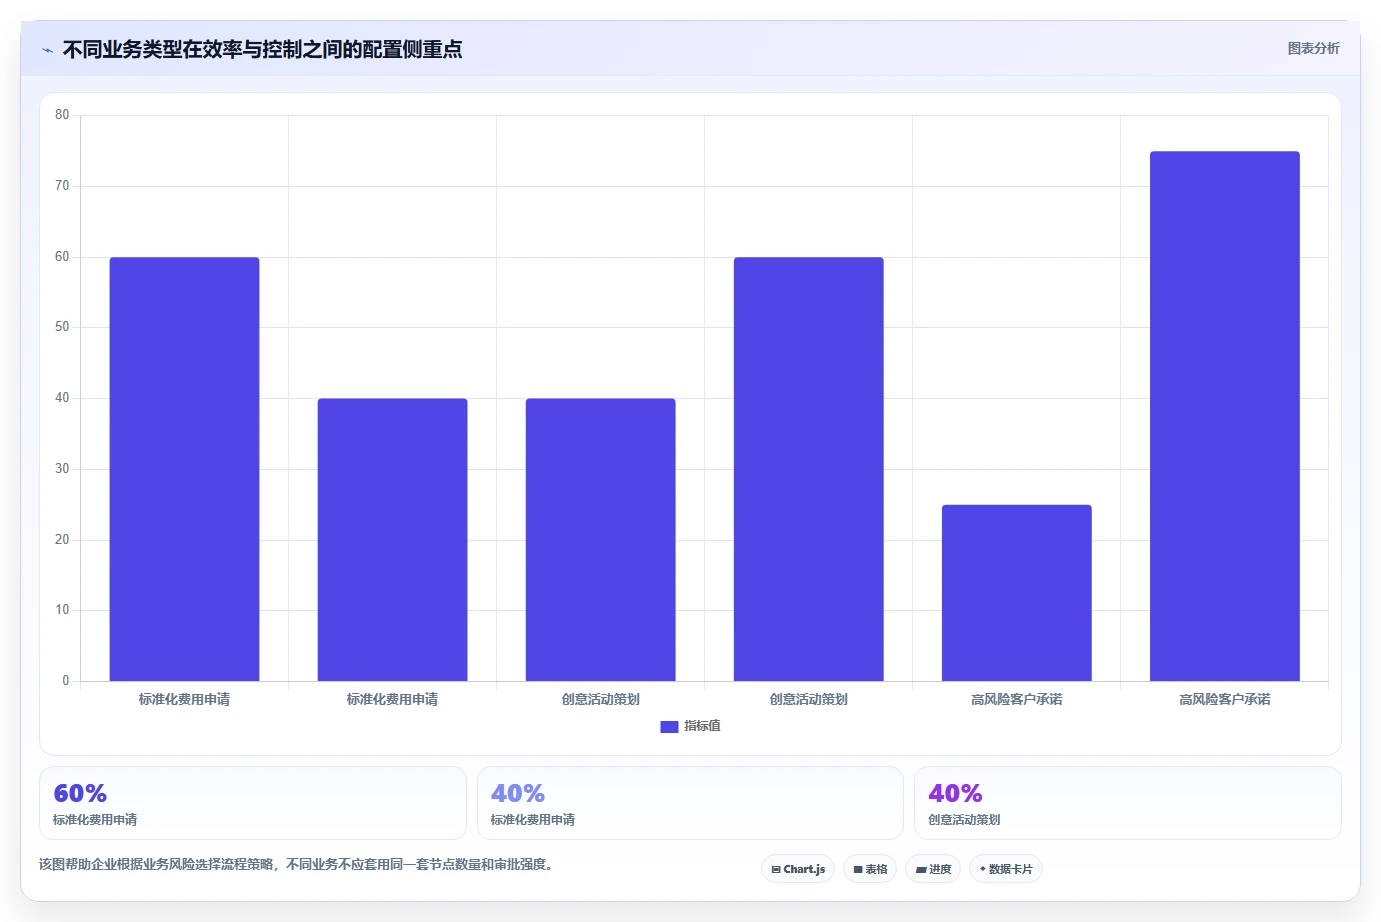Open the 40% 标准化费用申请 stat card
Viewport: 1381px width, 922px height.
(x=690, y=803)
